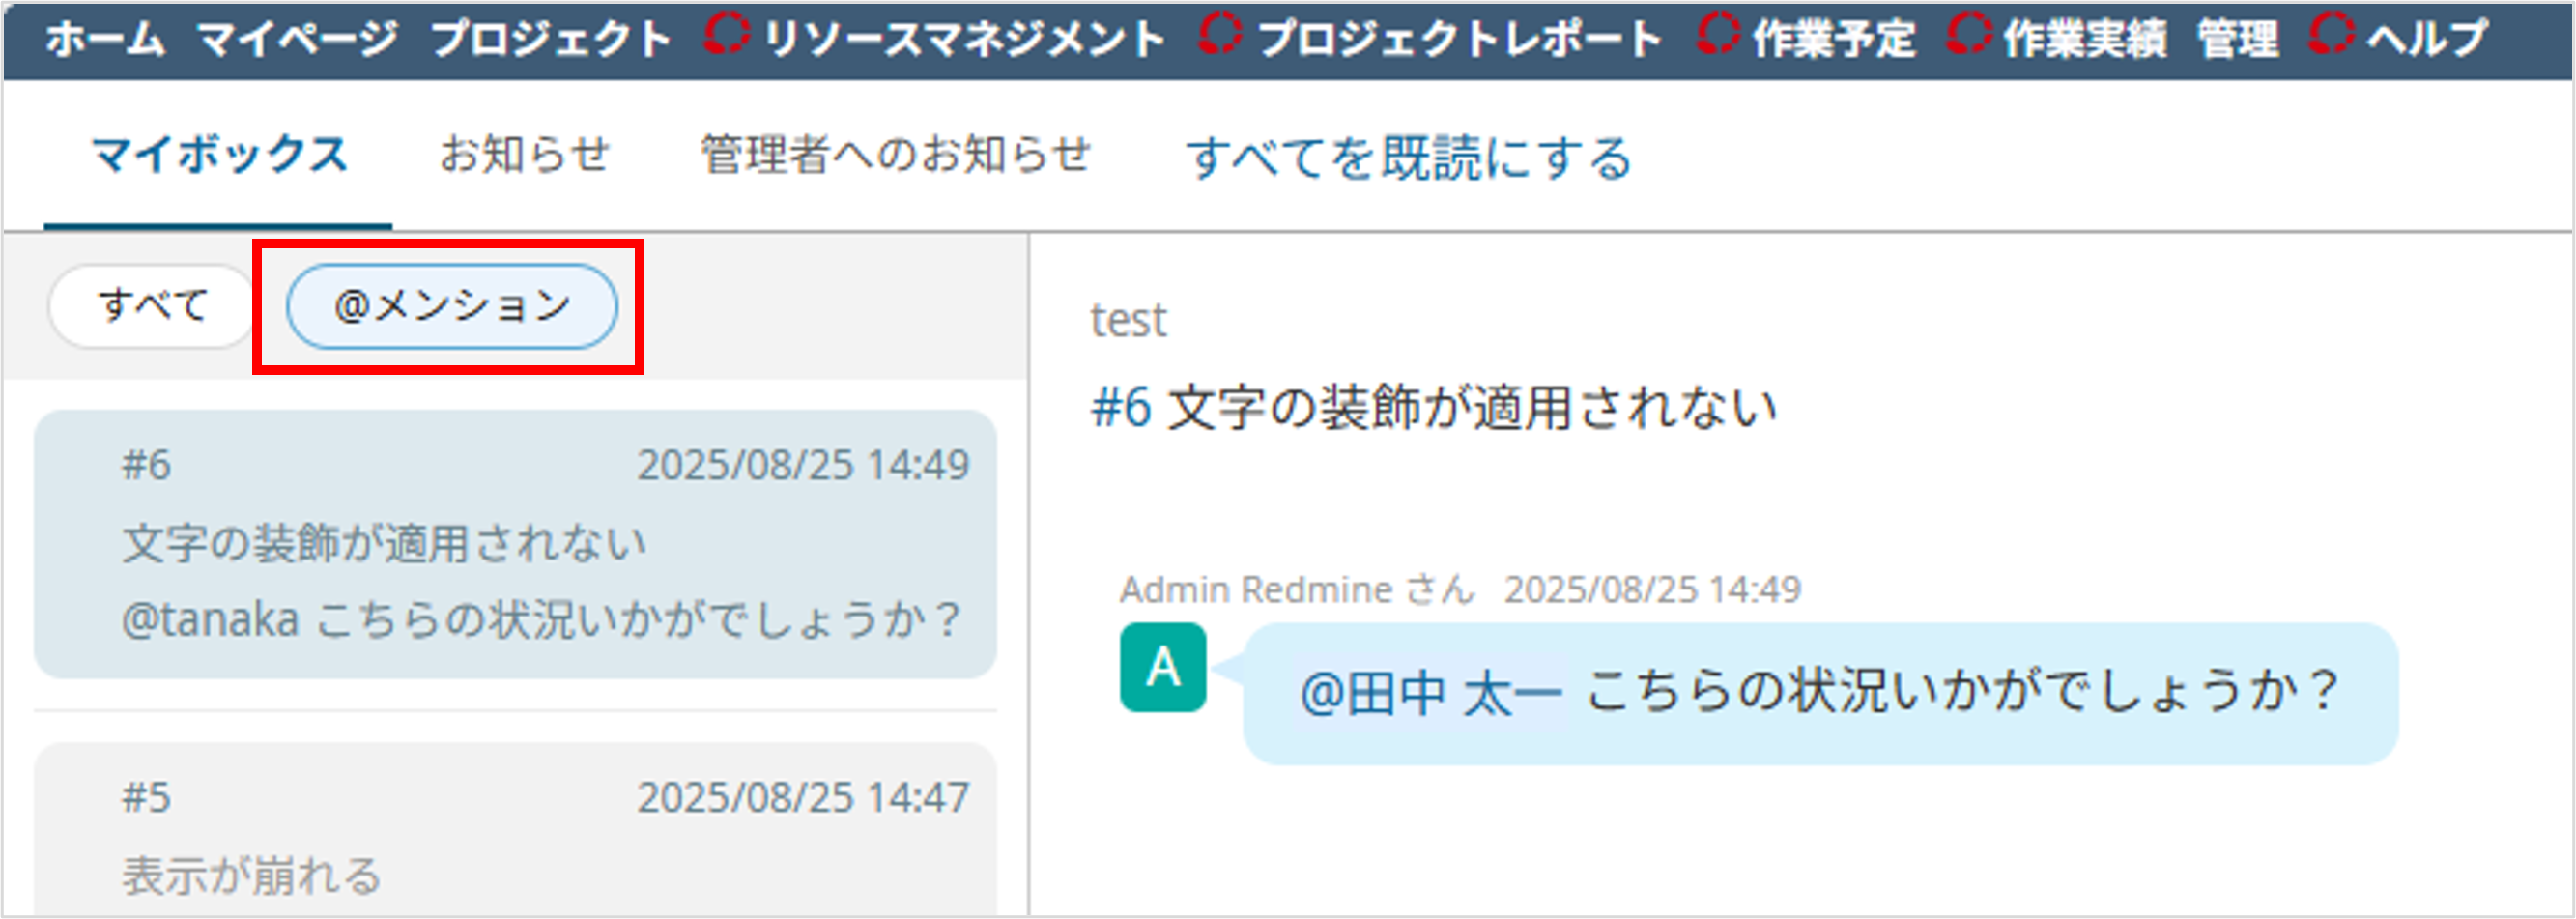The width and height of the screenshot is (2576, 919).
Task: Go to マイページ in top navigation
Action: point(297,40)
